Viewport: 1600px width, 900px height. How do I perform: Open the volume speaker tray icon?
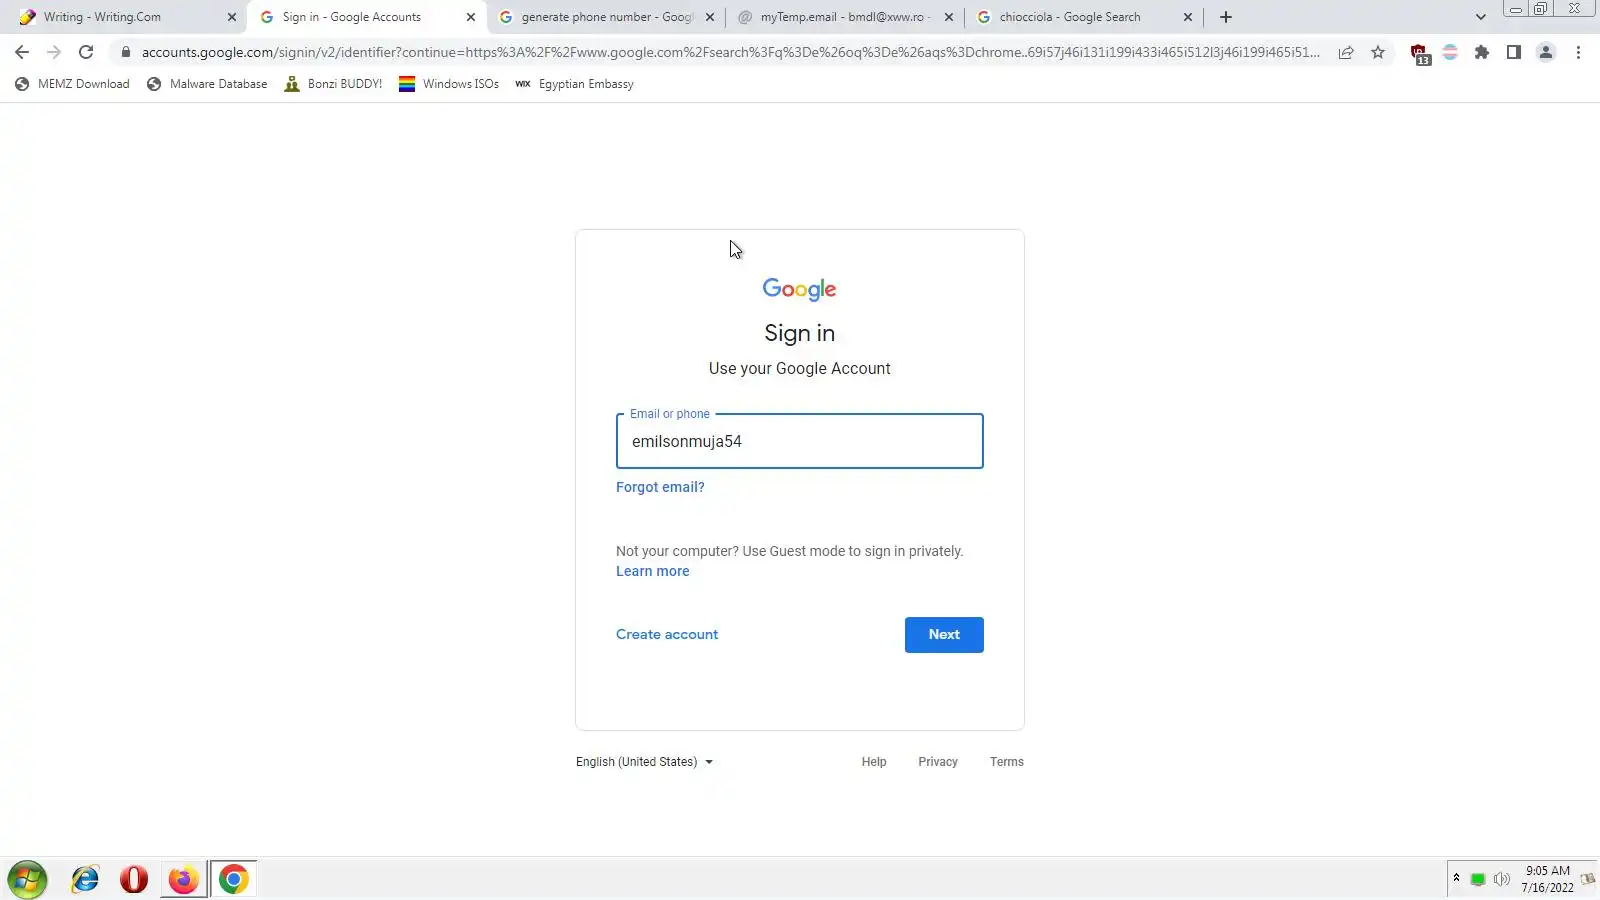(x=1501, y=880)
